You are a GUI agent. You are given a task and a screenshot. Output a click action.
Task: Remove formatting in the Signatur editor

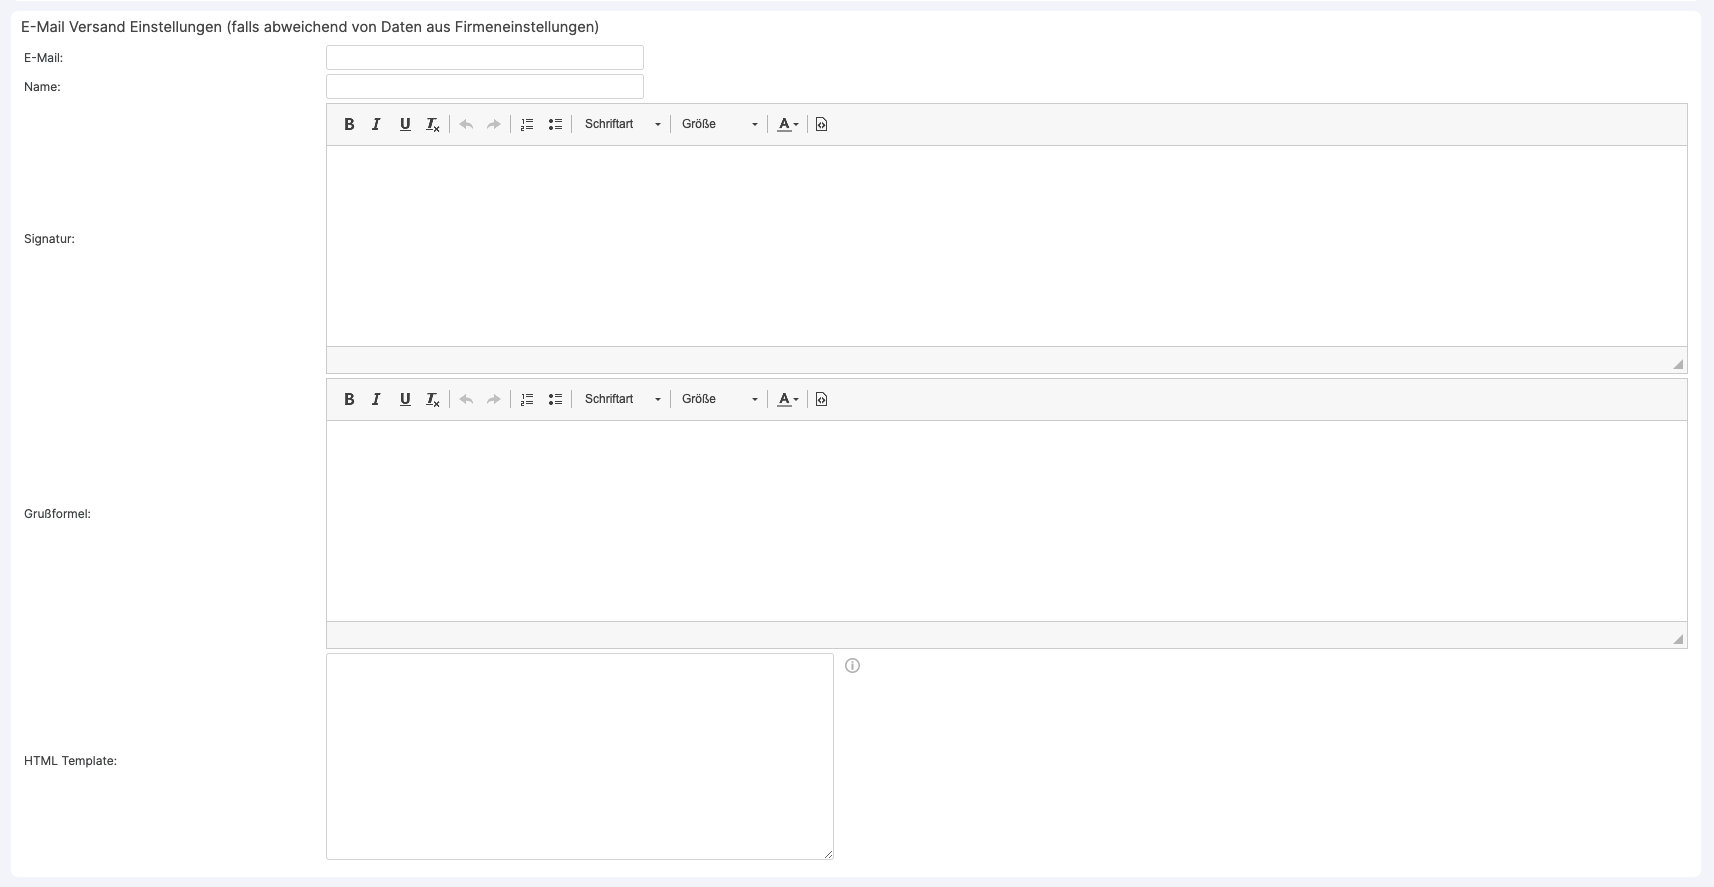433,124
